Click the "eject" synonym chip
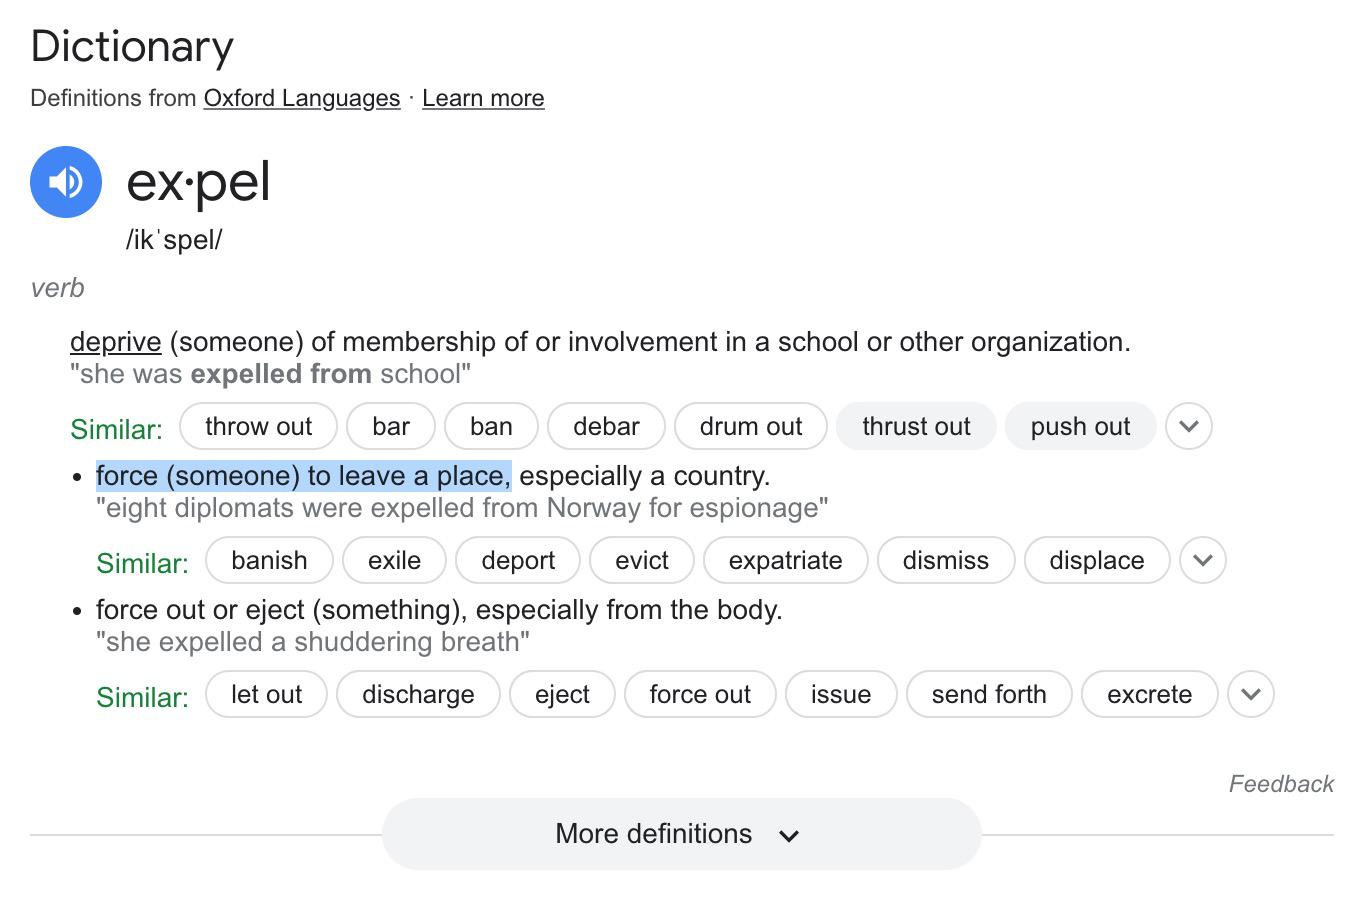 coord(562,694)
